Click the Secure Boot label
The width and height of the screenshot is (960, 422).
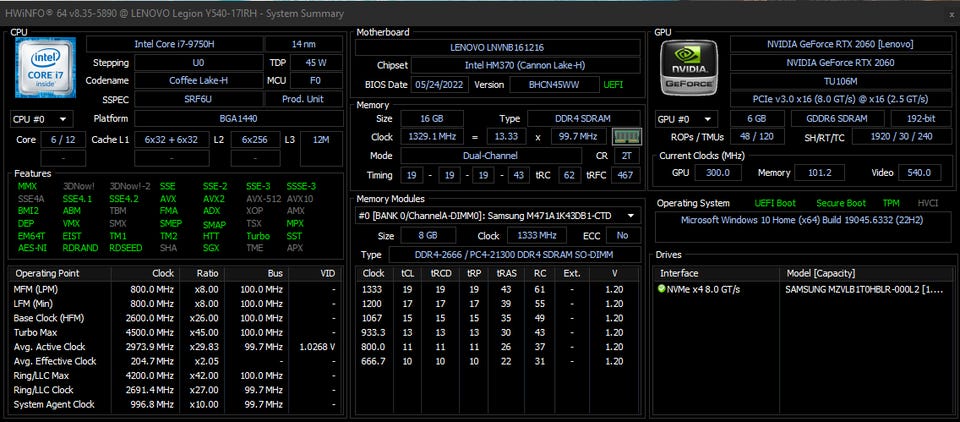pos(841,203)
